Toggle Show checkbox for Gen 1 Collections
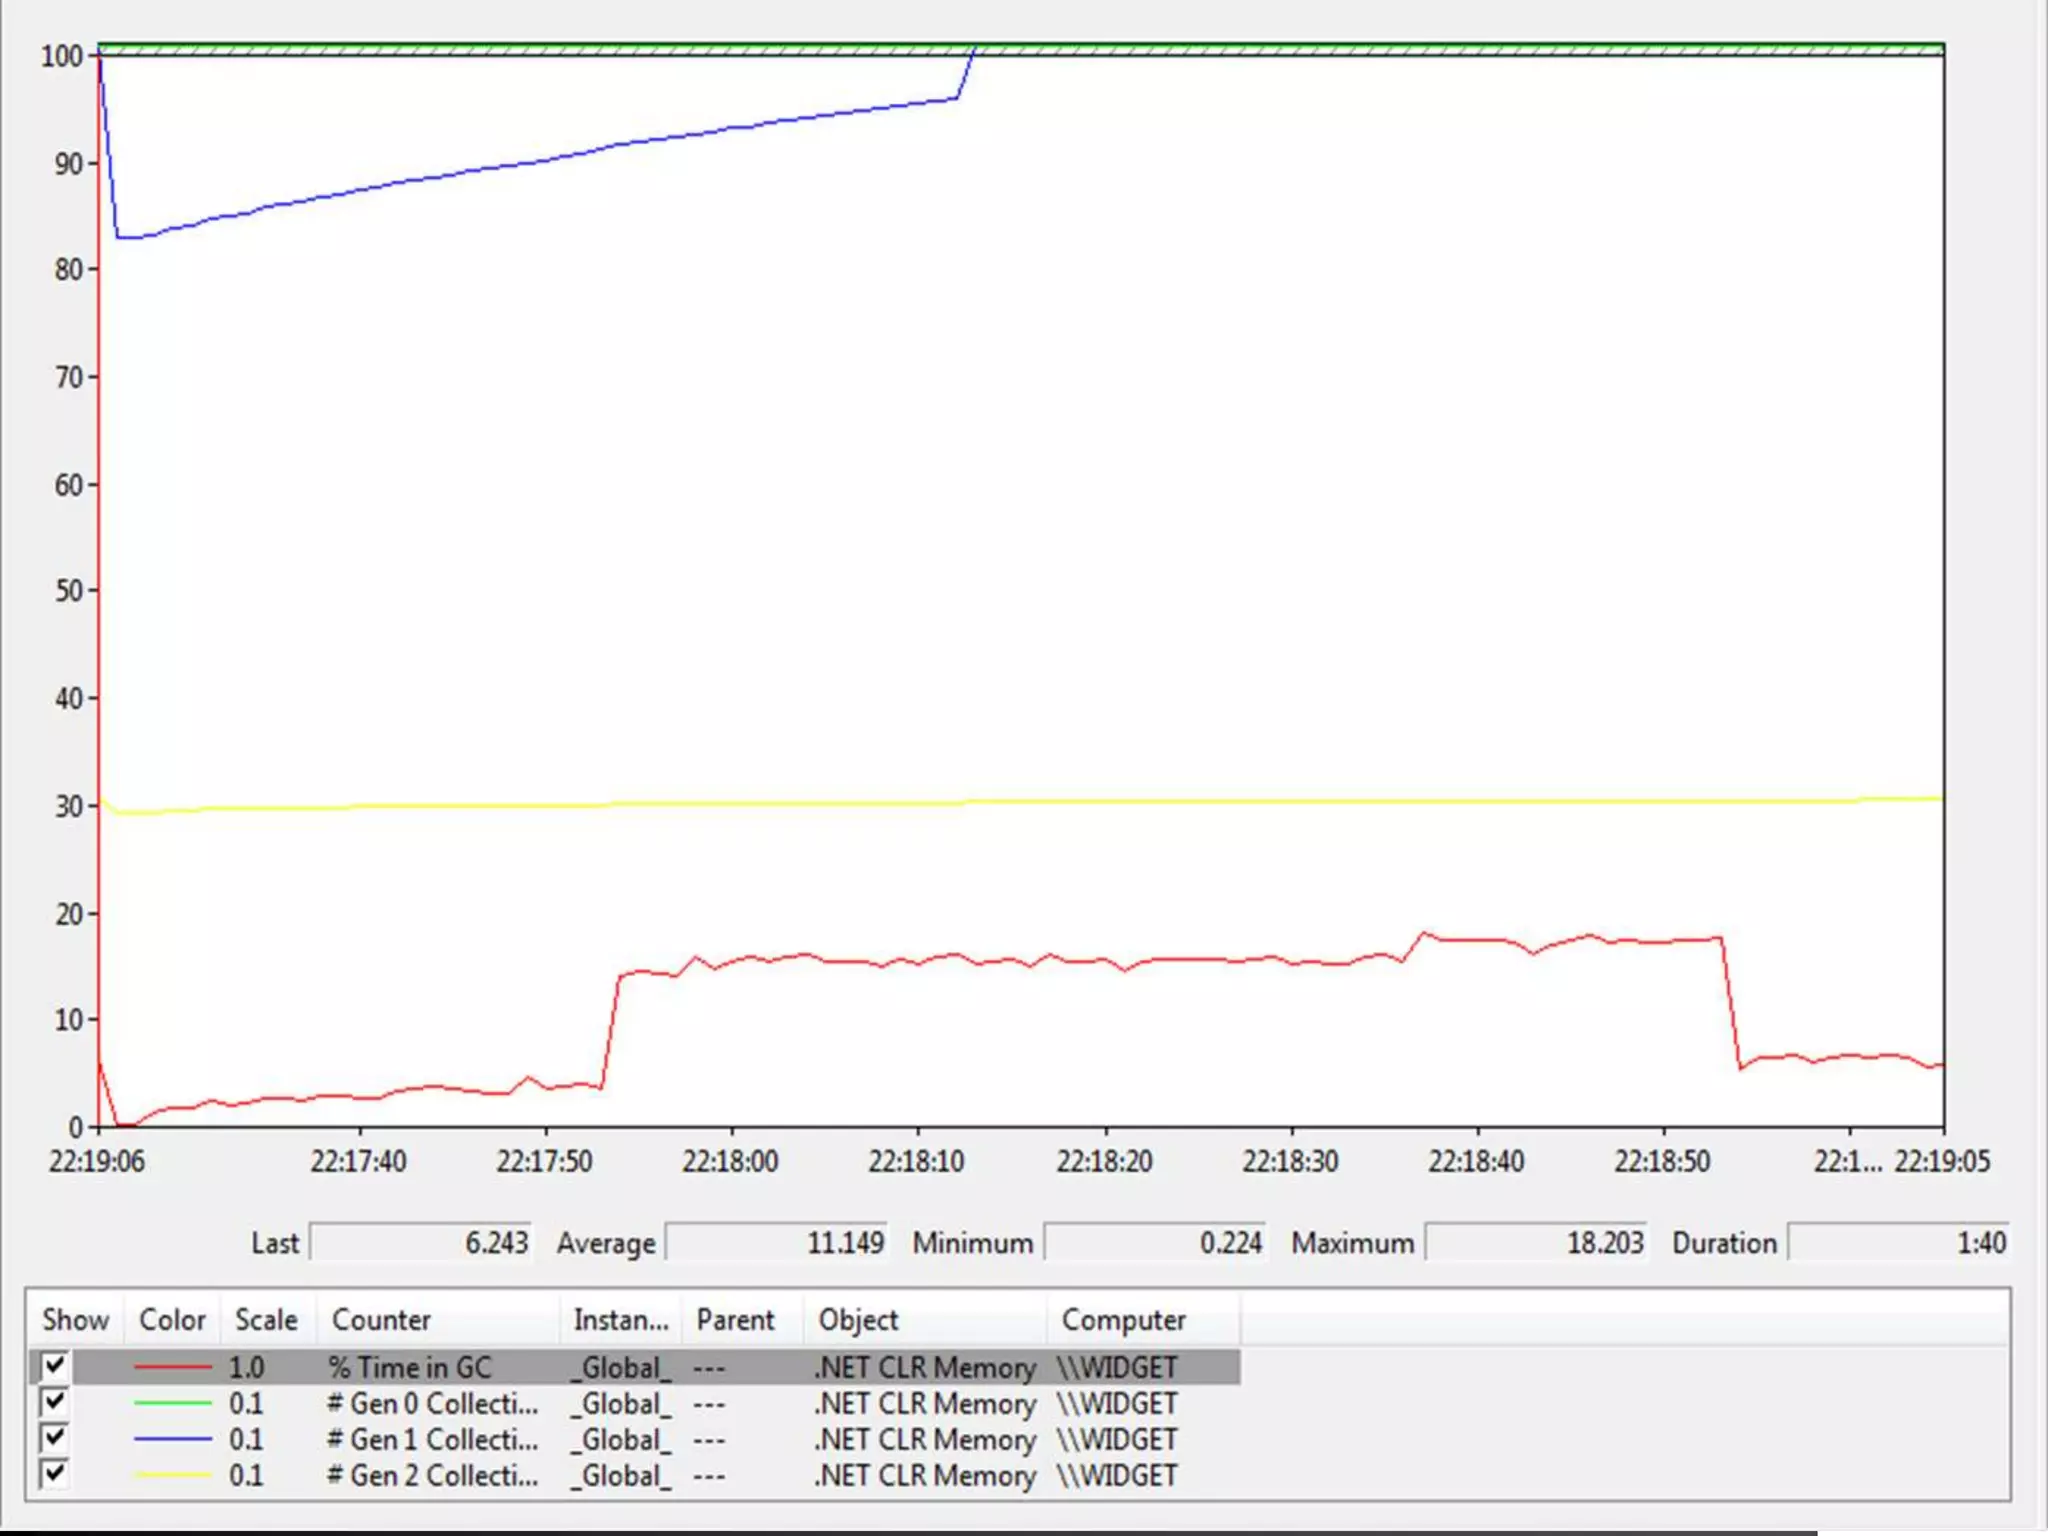 pos(54,1438)
